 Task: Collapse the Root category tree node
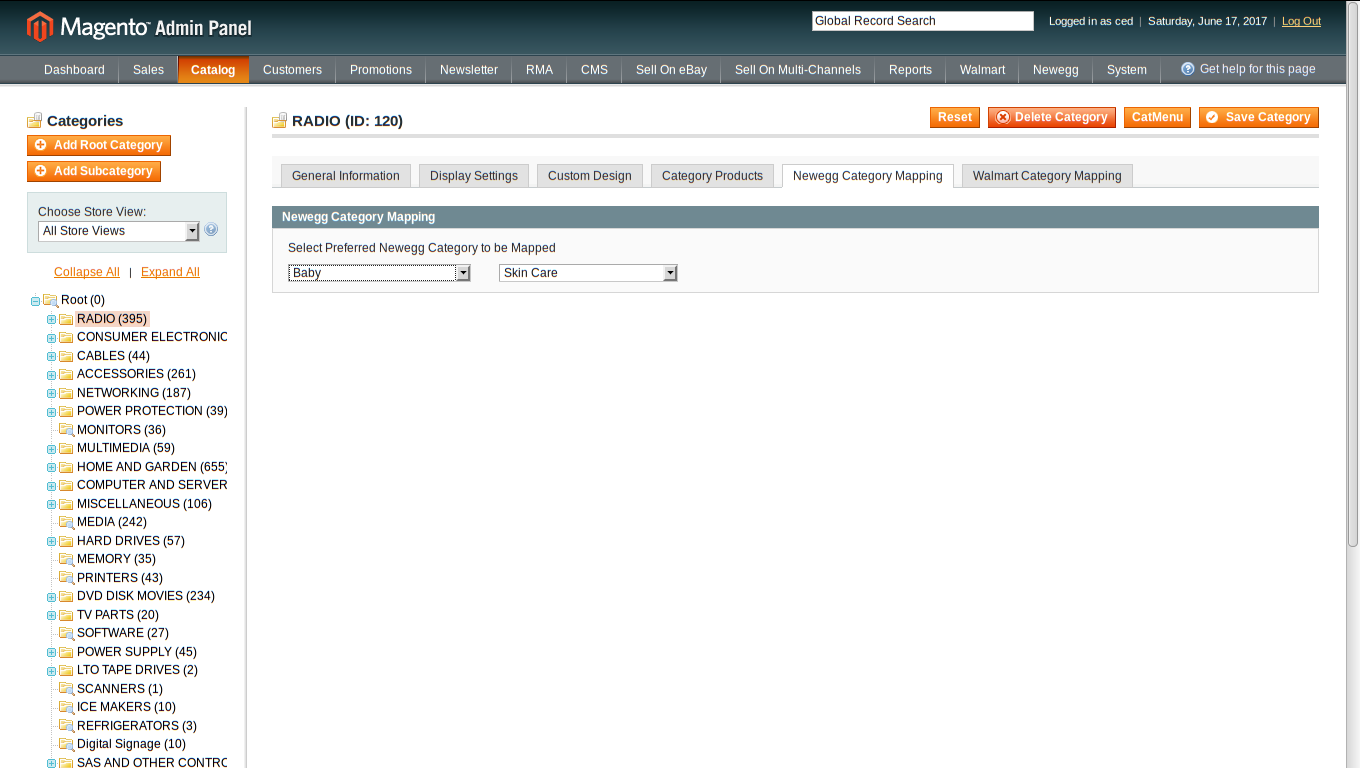tap(35, 301)
